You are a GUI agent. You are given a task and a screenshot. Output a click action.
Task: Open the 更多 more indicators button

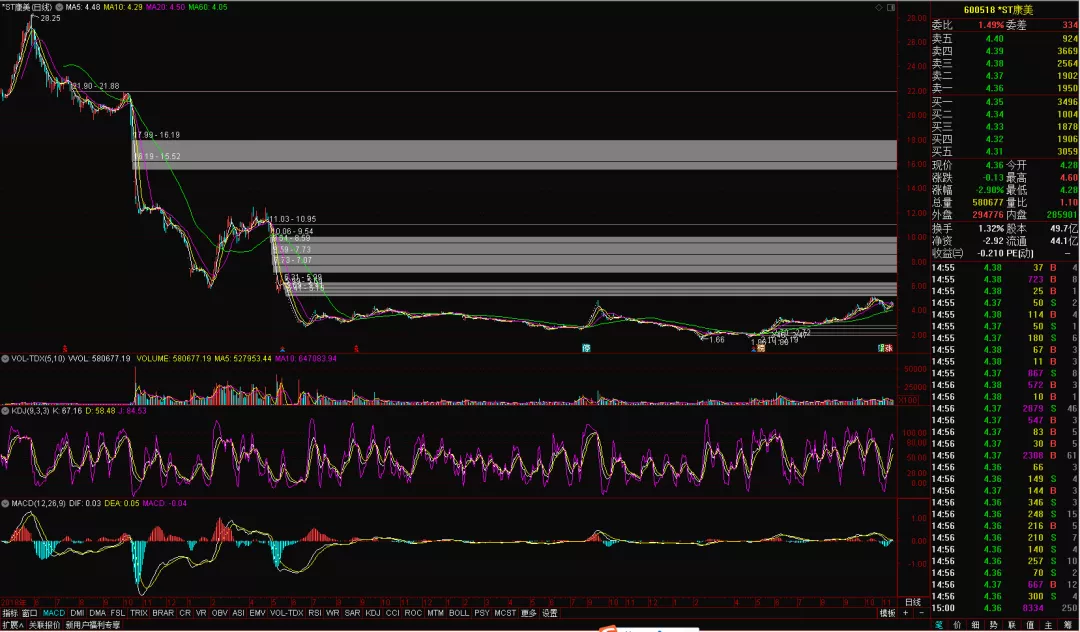(x=528, y=613)
